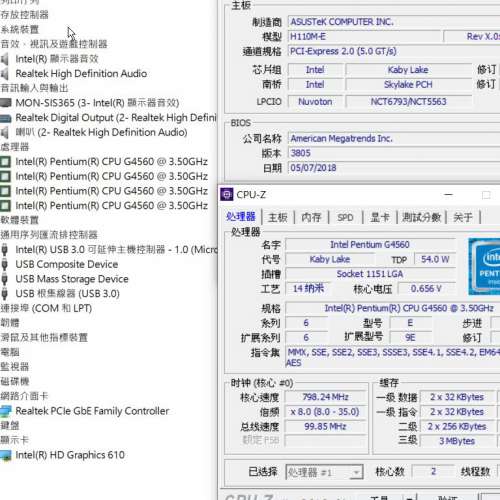Click speaker icon beside 喇叭 device

tap(5, 132)
